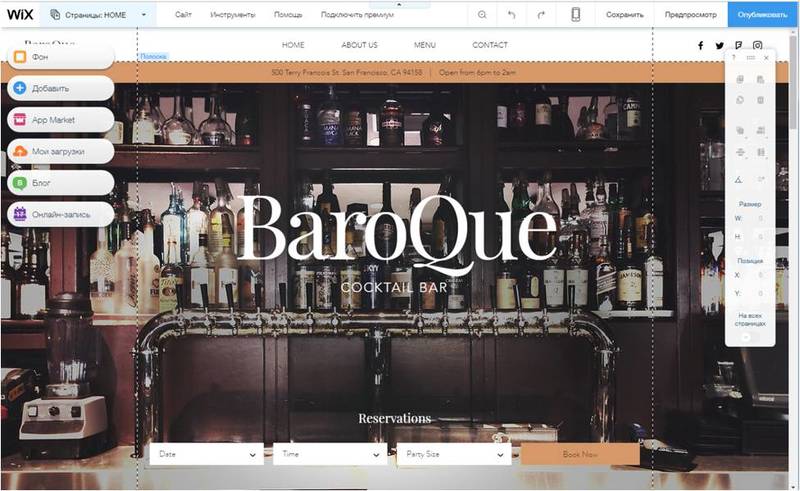Click the Добавить add elements button
This screenshot has width=800, height=491.
point(58,88)
